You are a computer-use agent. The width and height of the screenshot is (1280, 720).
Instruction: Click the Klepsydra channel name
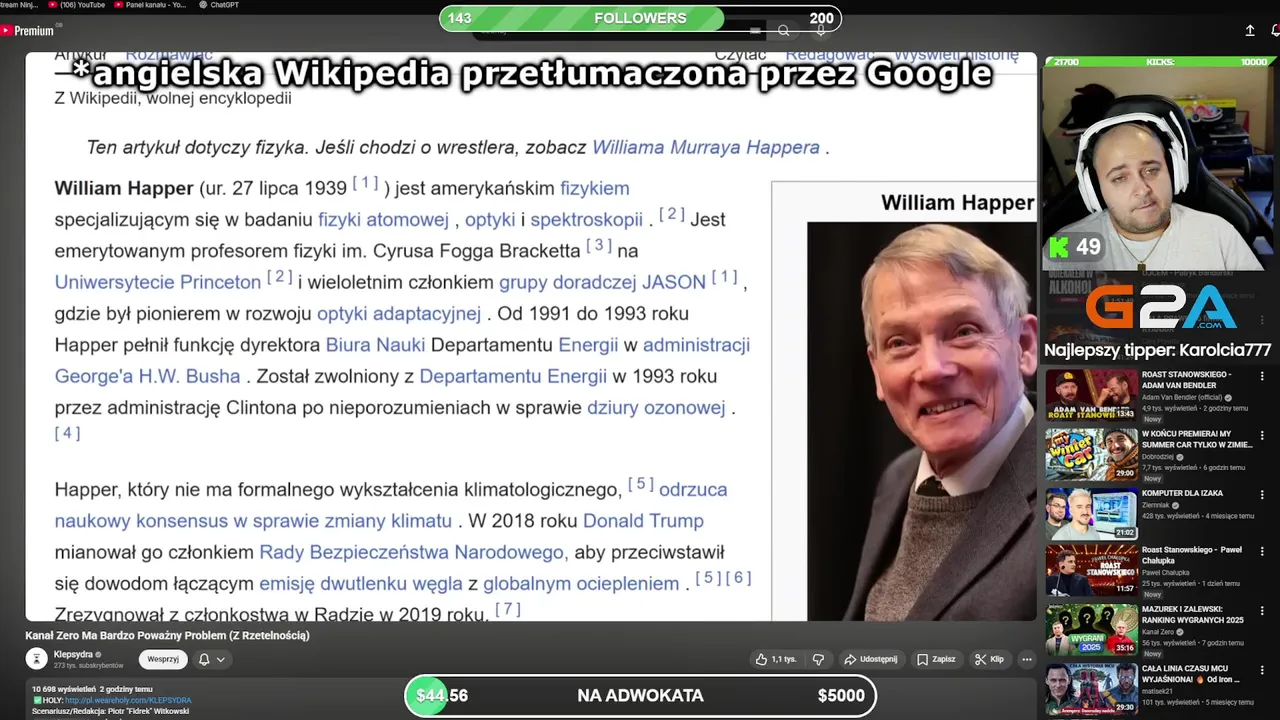(73, 654)
